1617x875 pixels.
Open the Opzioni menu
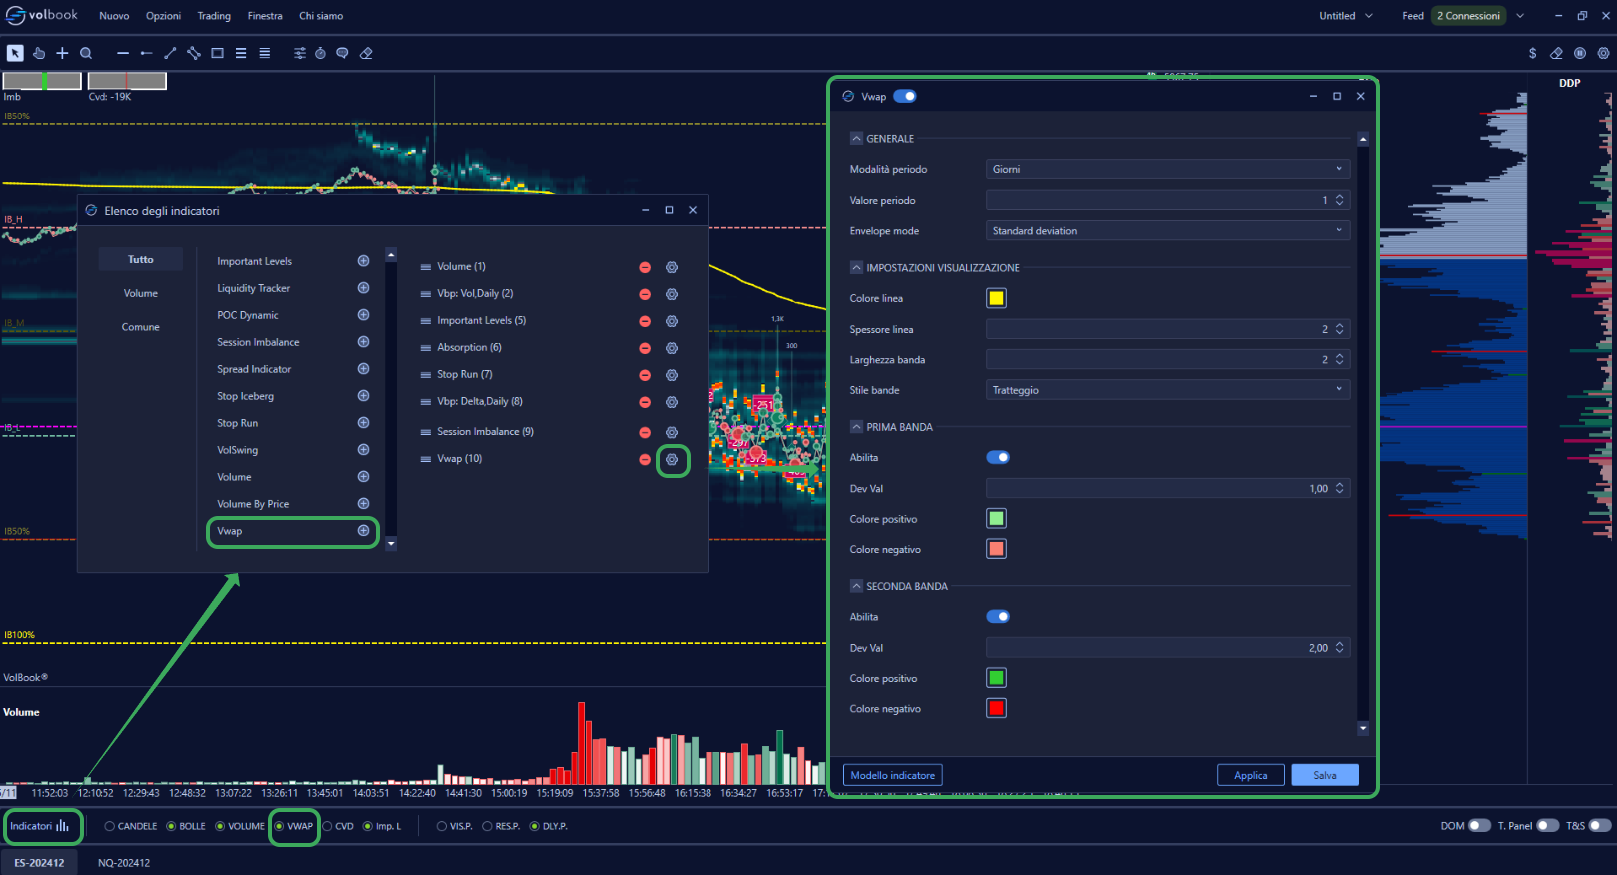coord(163,16)
